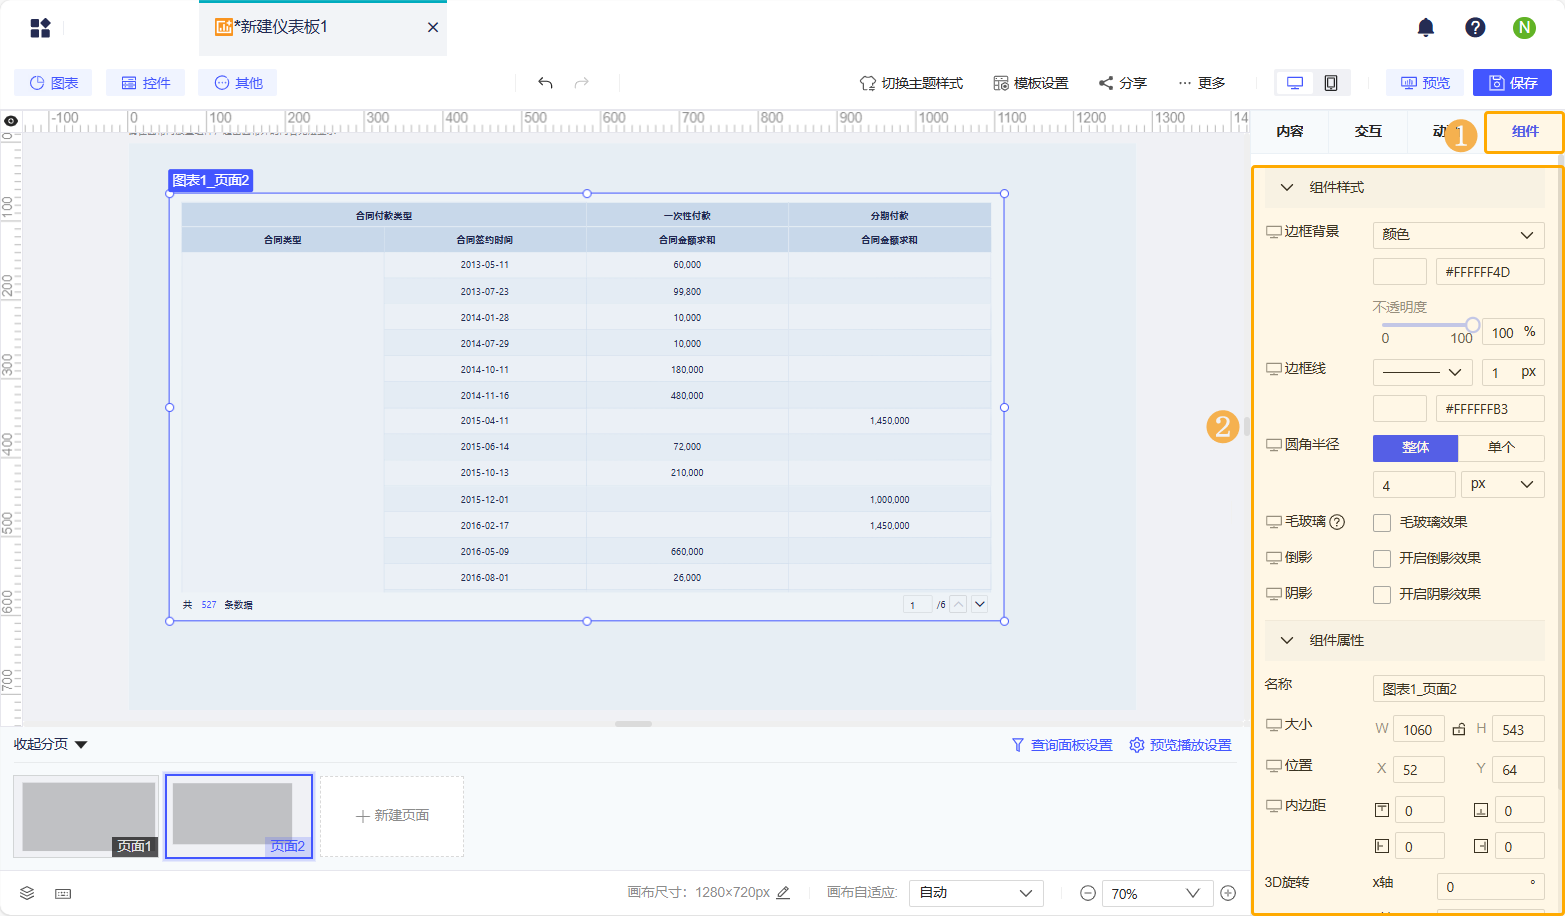
Task: Open the app grid launcher icon
Action: point(40,28)
